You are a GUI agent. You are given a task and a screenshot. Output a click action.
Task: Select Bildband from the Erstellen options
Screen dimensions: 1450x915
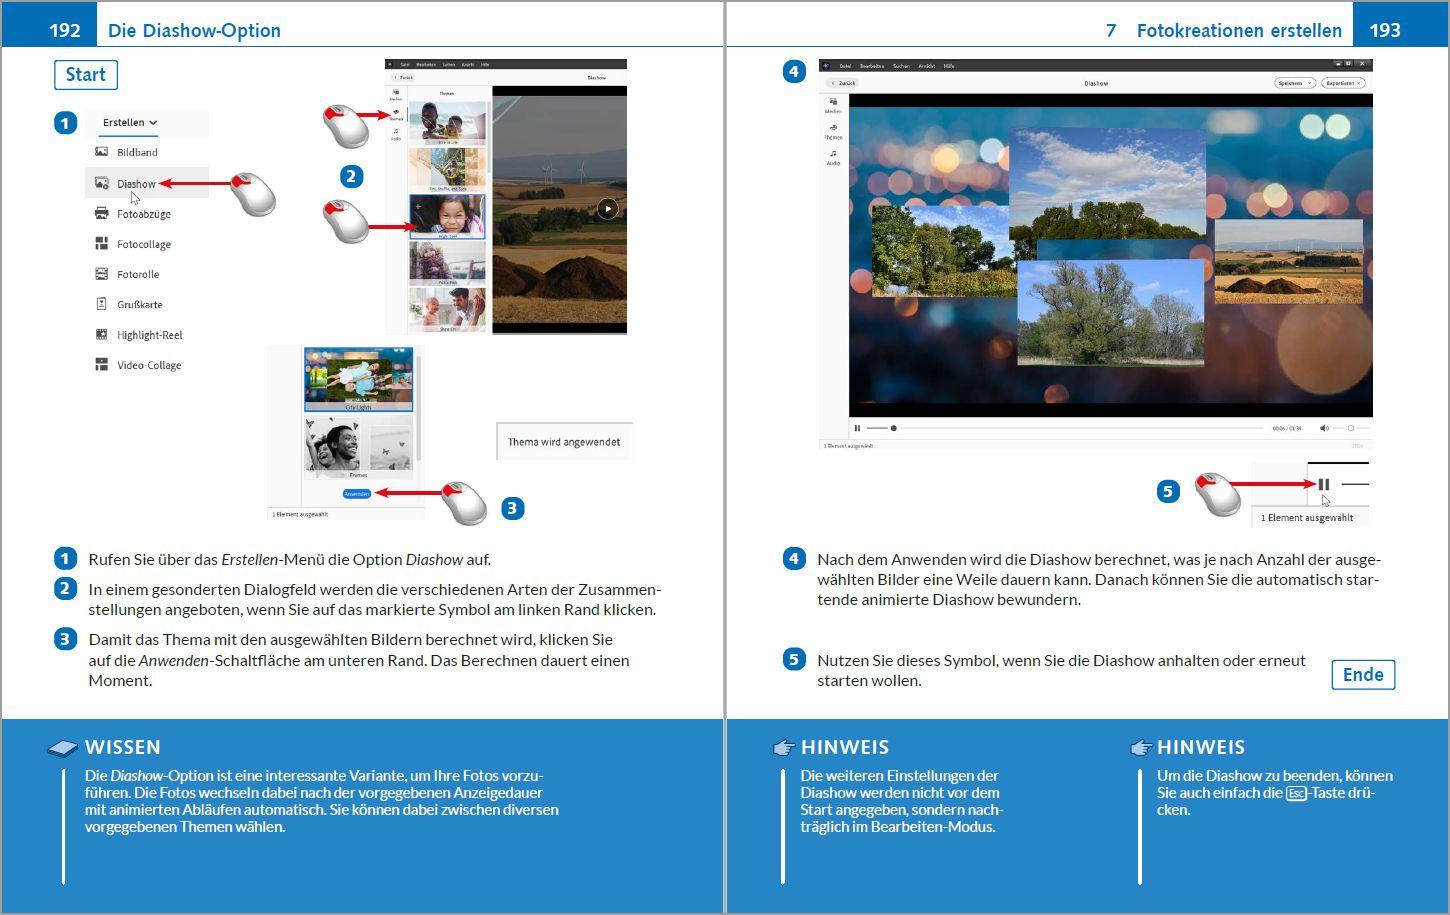click(x=104, y=151)
